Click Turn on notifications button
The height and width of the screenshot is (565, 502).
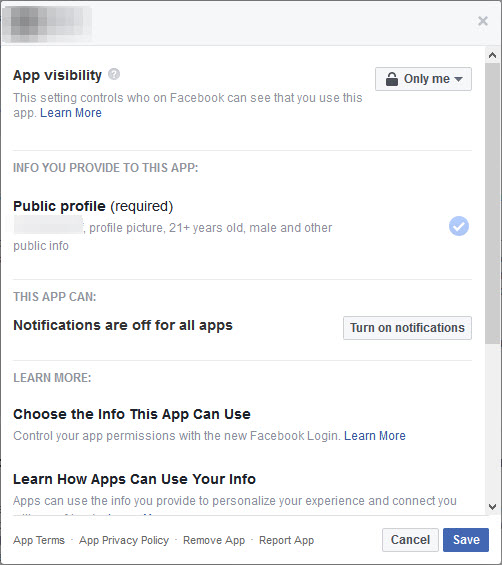tap(407, 328)
